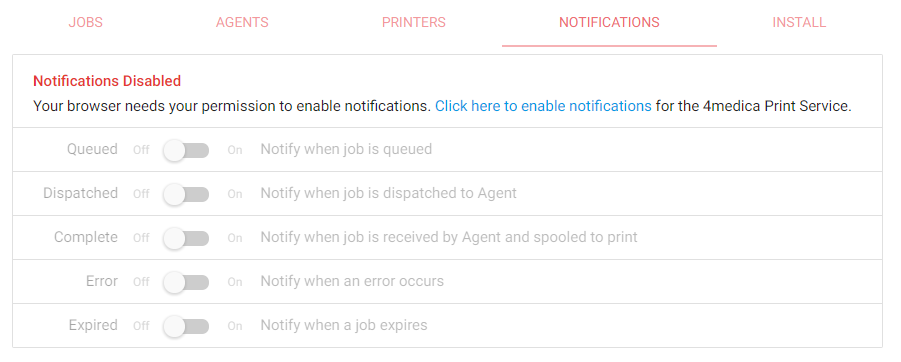Image resolution: width=901 pixels, height=362 pixels.
Task: Click the 'Notify when an error occurs' text
Action: (352, 281)
